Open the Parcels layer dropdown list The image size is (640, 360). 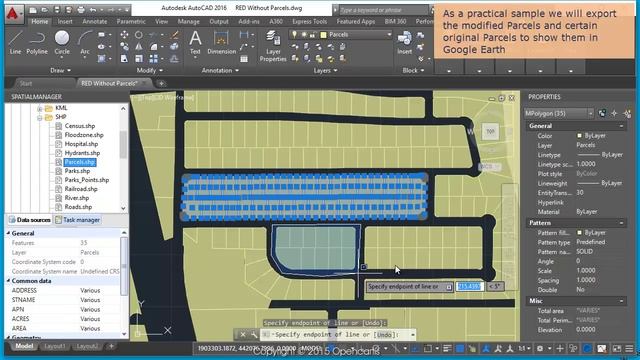[x=389, y=35]
